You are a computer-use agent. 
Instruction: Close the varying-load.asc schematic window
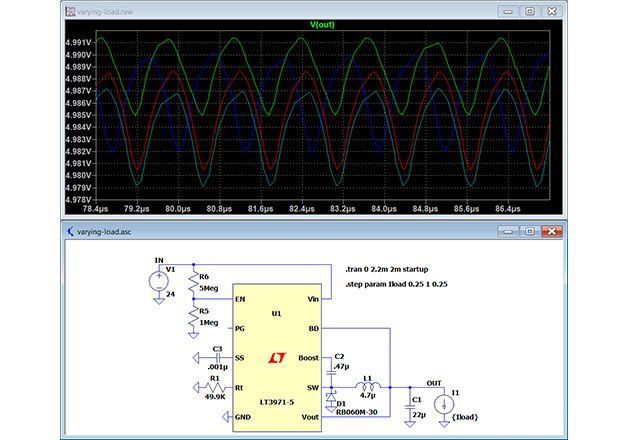point(552,232)
